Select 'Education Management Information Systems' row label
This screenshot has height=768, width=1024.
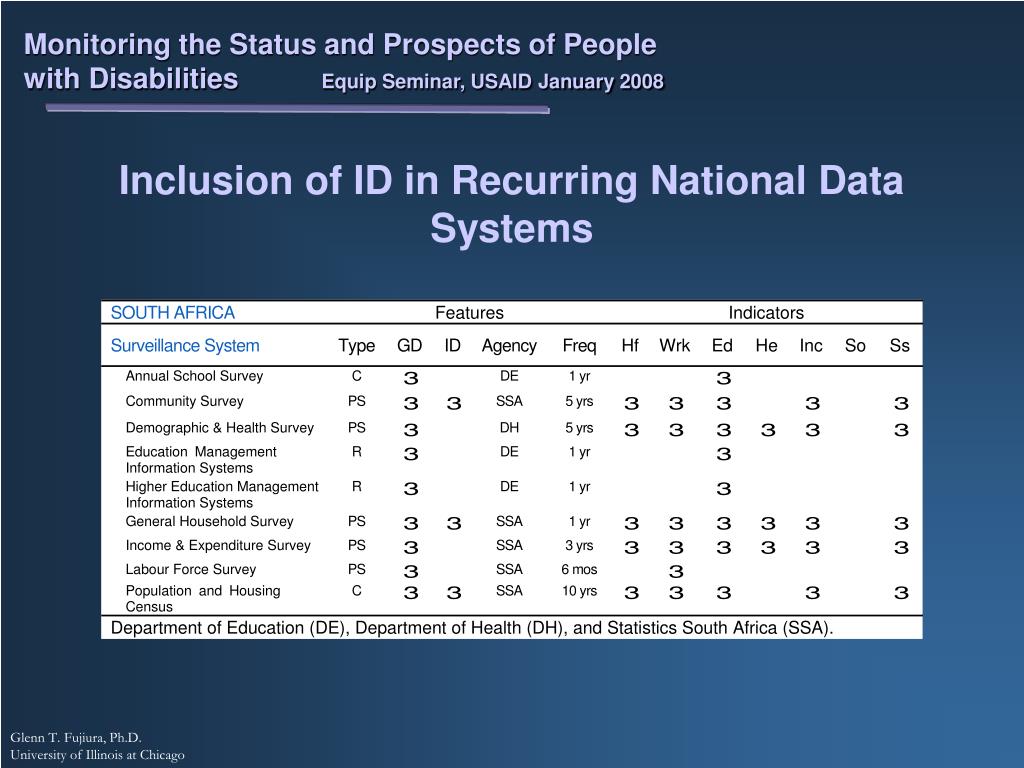click(x=201, y=460)
